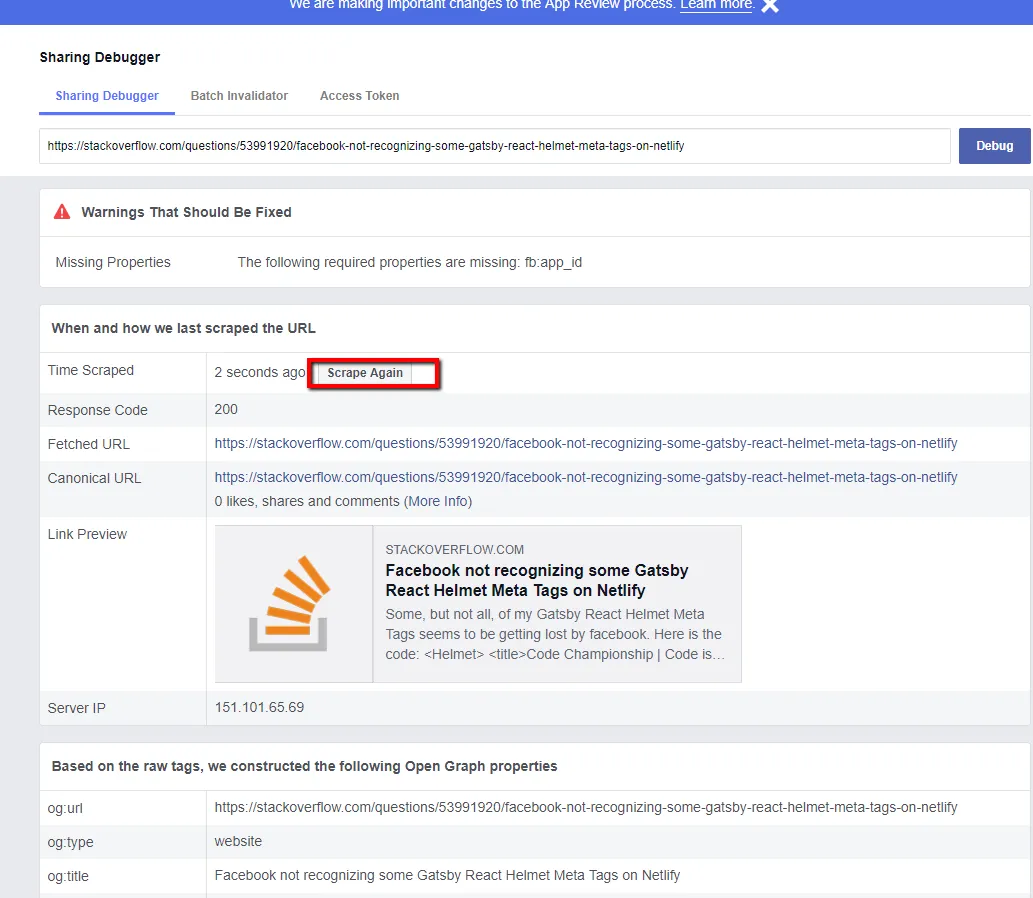Dismiss the App Review banner with the X

pyautogui.click(x=769, y=5)
